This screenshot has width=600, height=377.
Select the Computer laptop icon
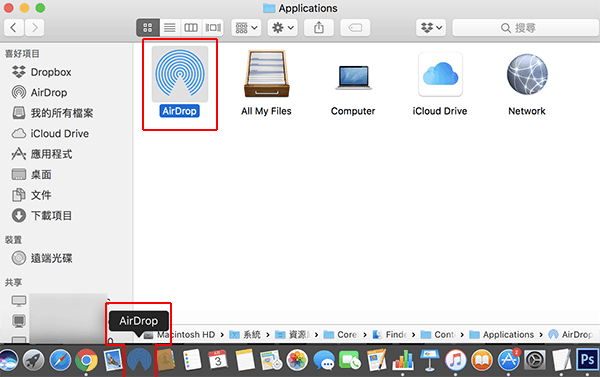click(353, 78)
